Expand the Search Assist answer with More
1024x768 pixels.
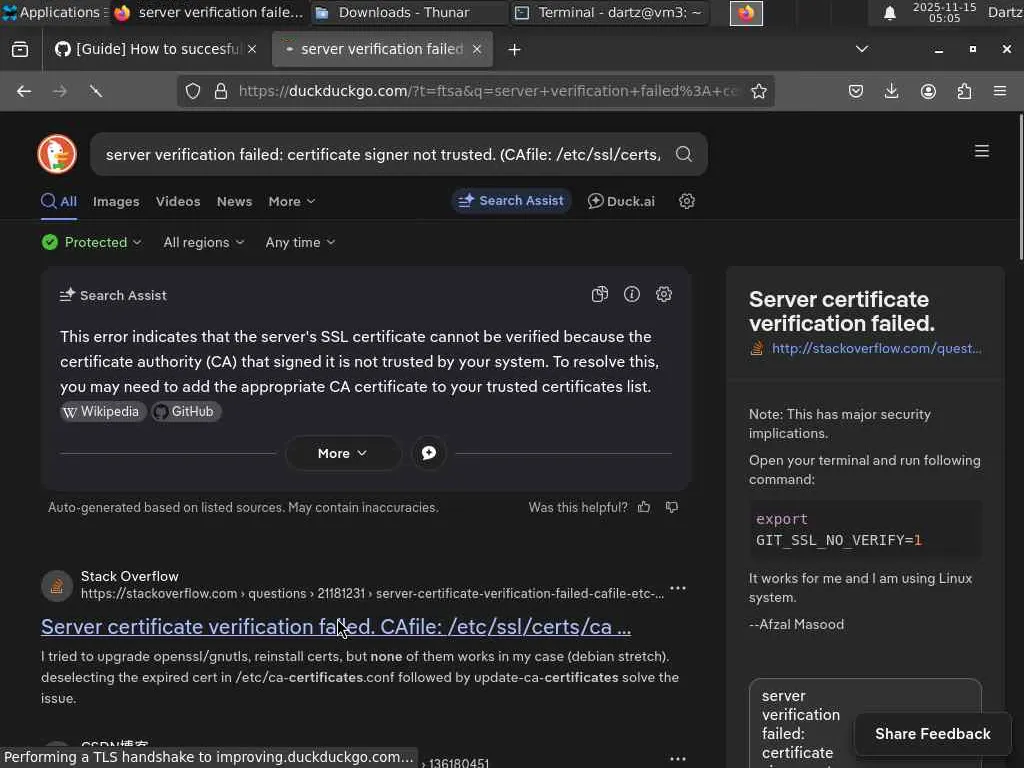(342, 453)
